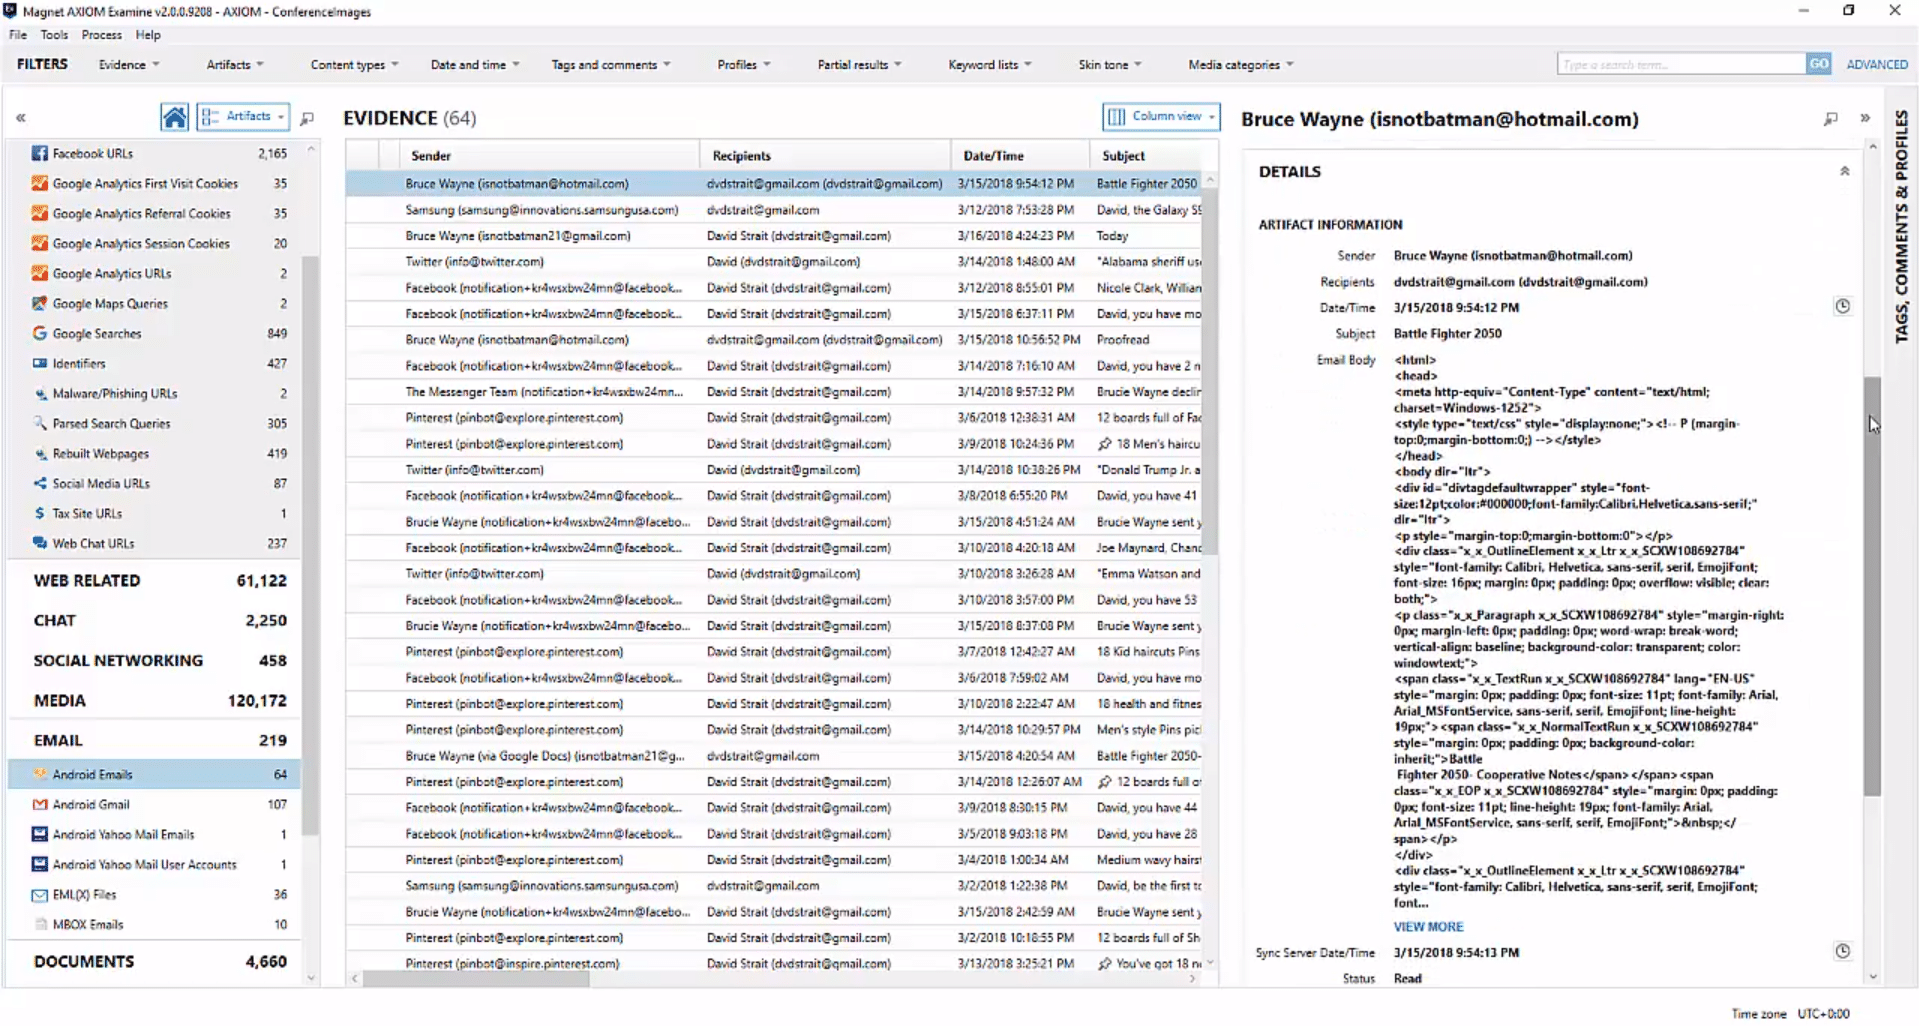Open the Skin tone filter dropdown
The width and height of the screenshot is (1919, 1026).
pyautogui.click(x=1109, y=64)
